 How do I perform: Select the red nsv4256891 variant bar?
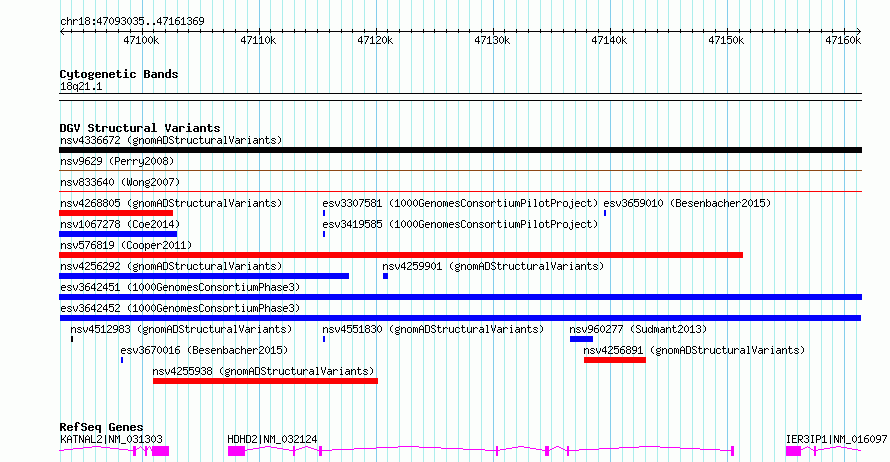point(615,360)
